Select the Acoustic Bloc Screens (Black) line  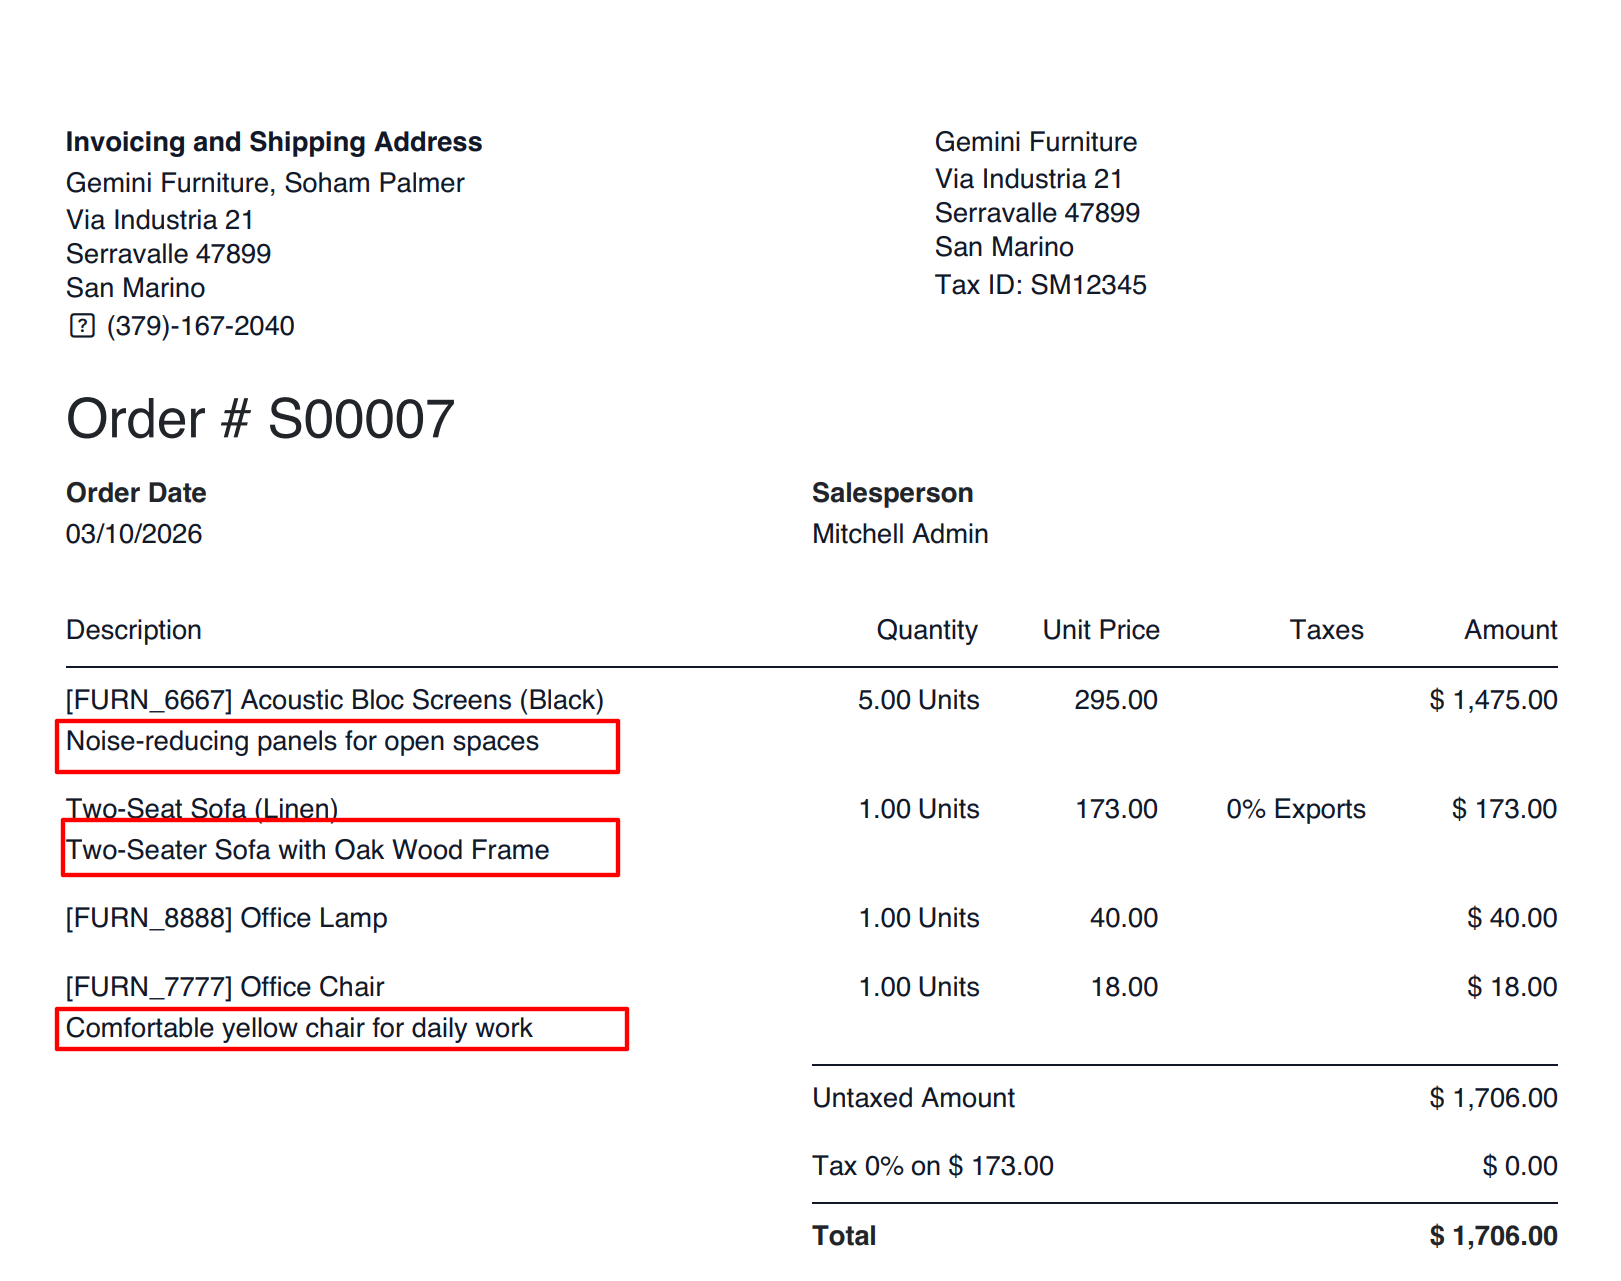pos(335,700)
